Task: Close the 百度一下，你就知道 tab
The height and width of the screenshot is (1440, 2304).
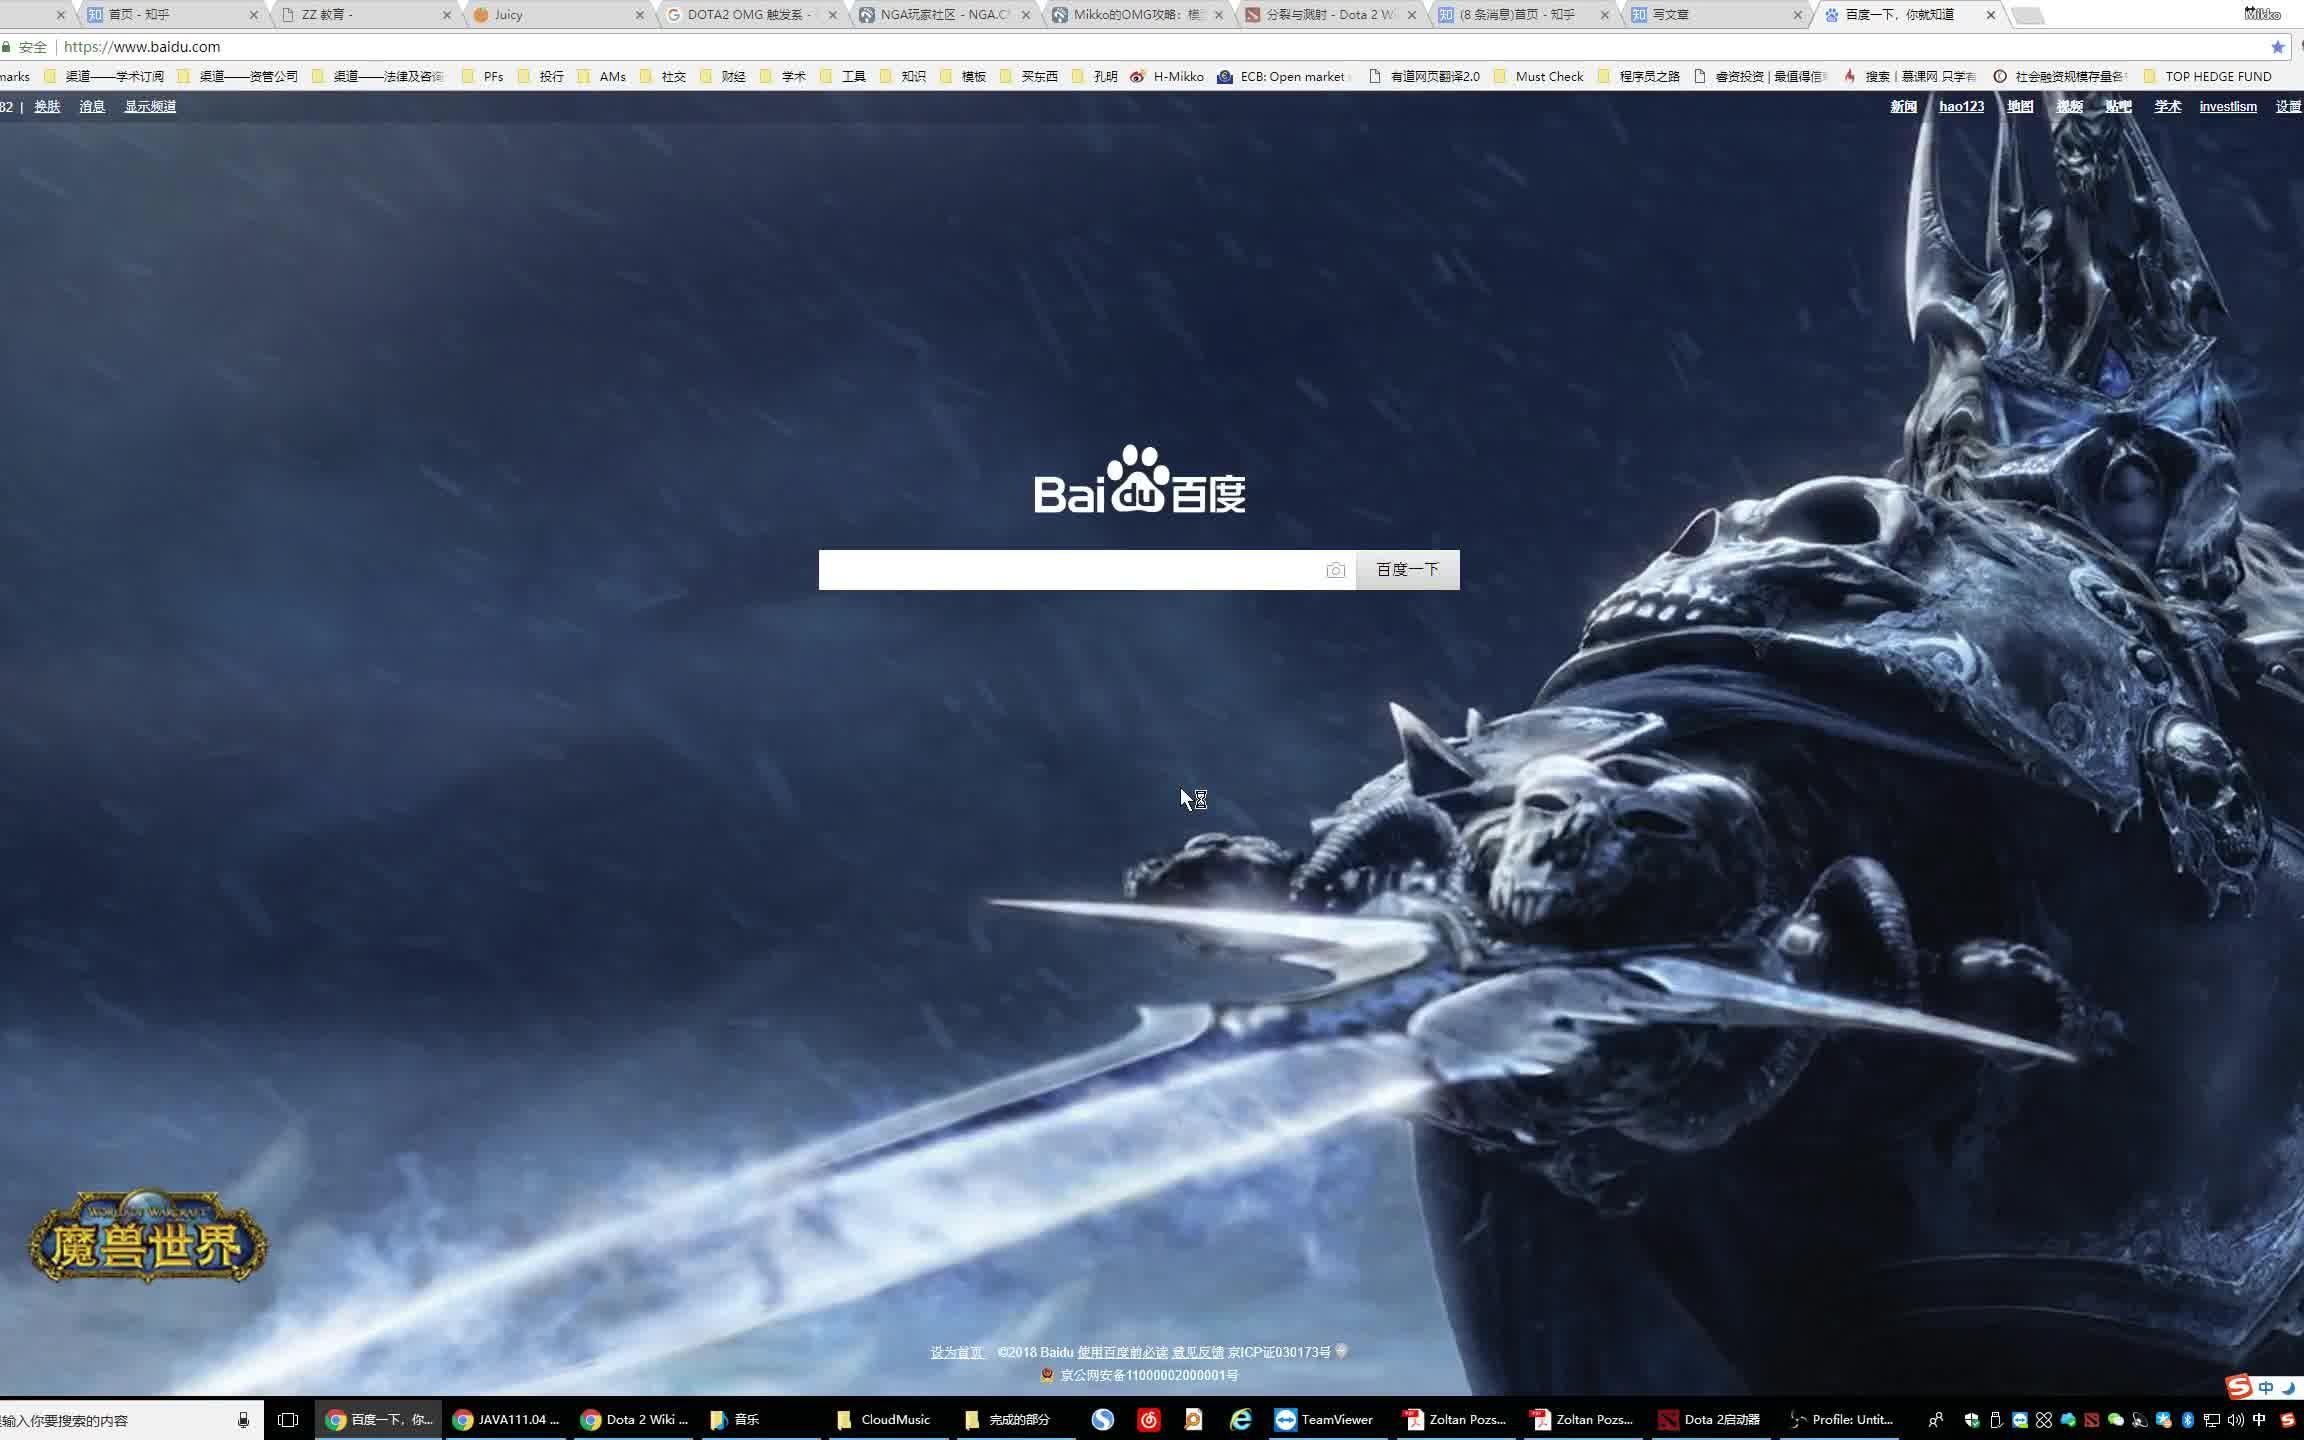Action: 1991,15
